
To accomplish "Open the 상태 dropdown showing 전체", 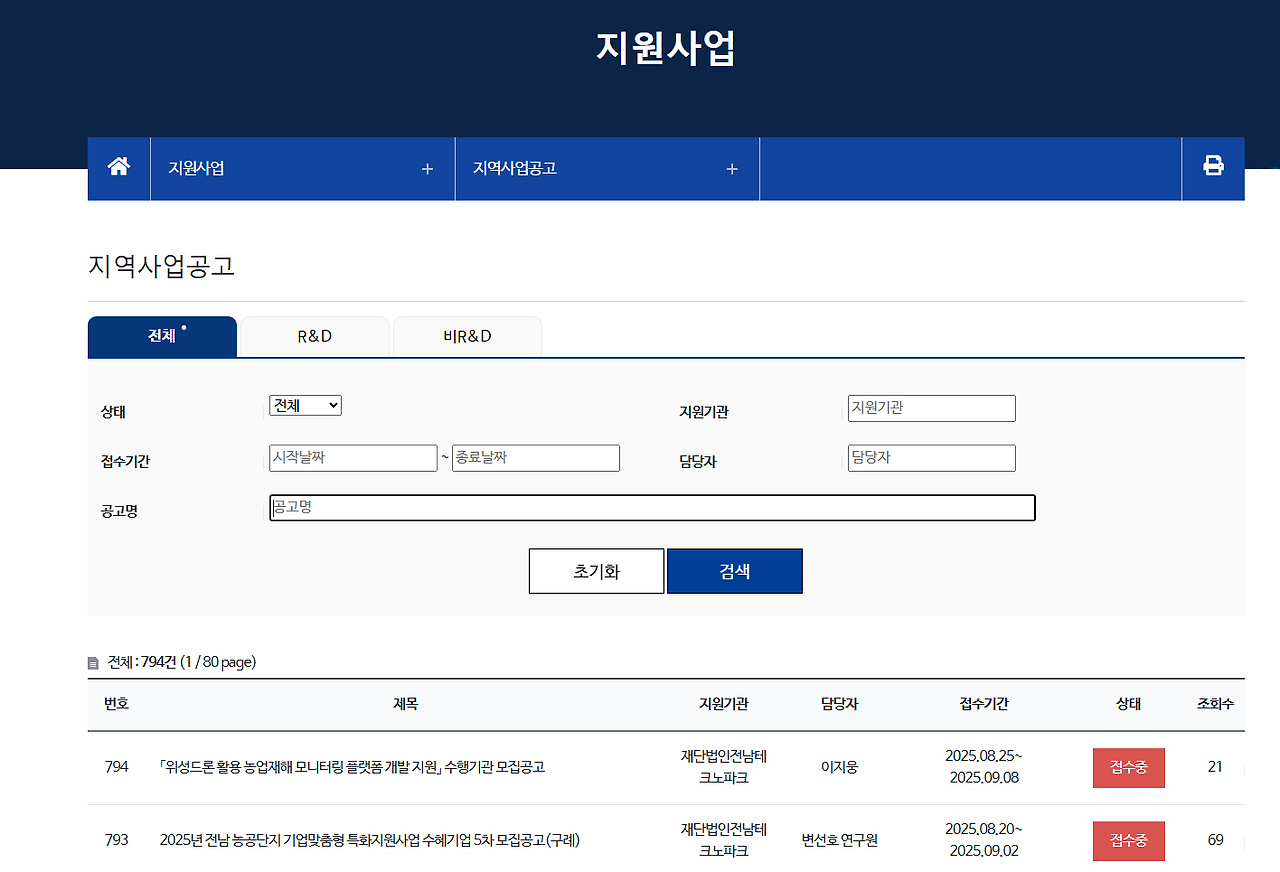I will pos(305,405).
